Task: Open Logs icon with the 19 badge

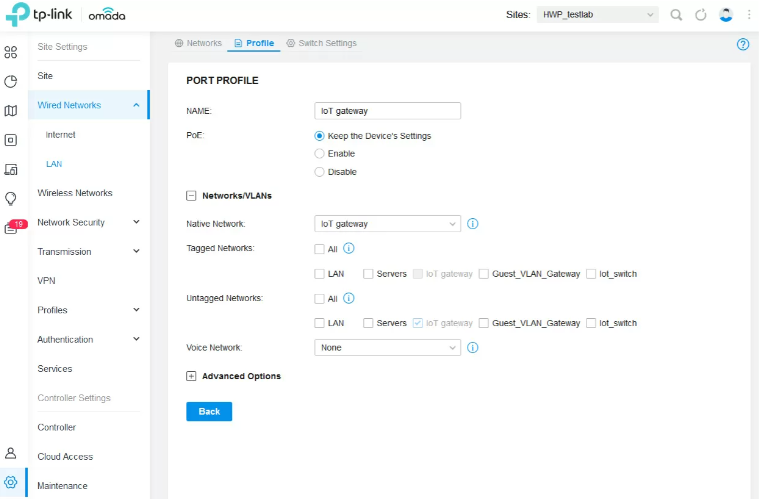Action: [x=11, y=228]
